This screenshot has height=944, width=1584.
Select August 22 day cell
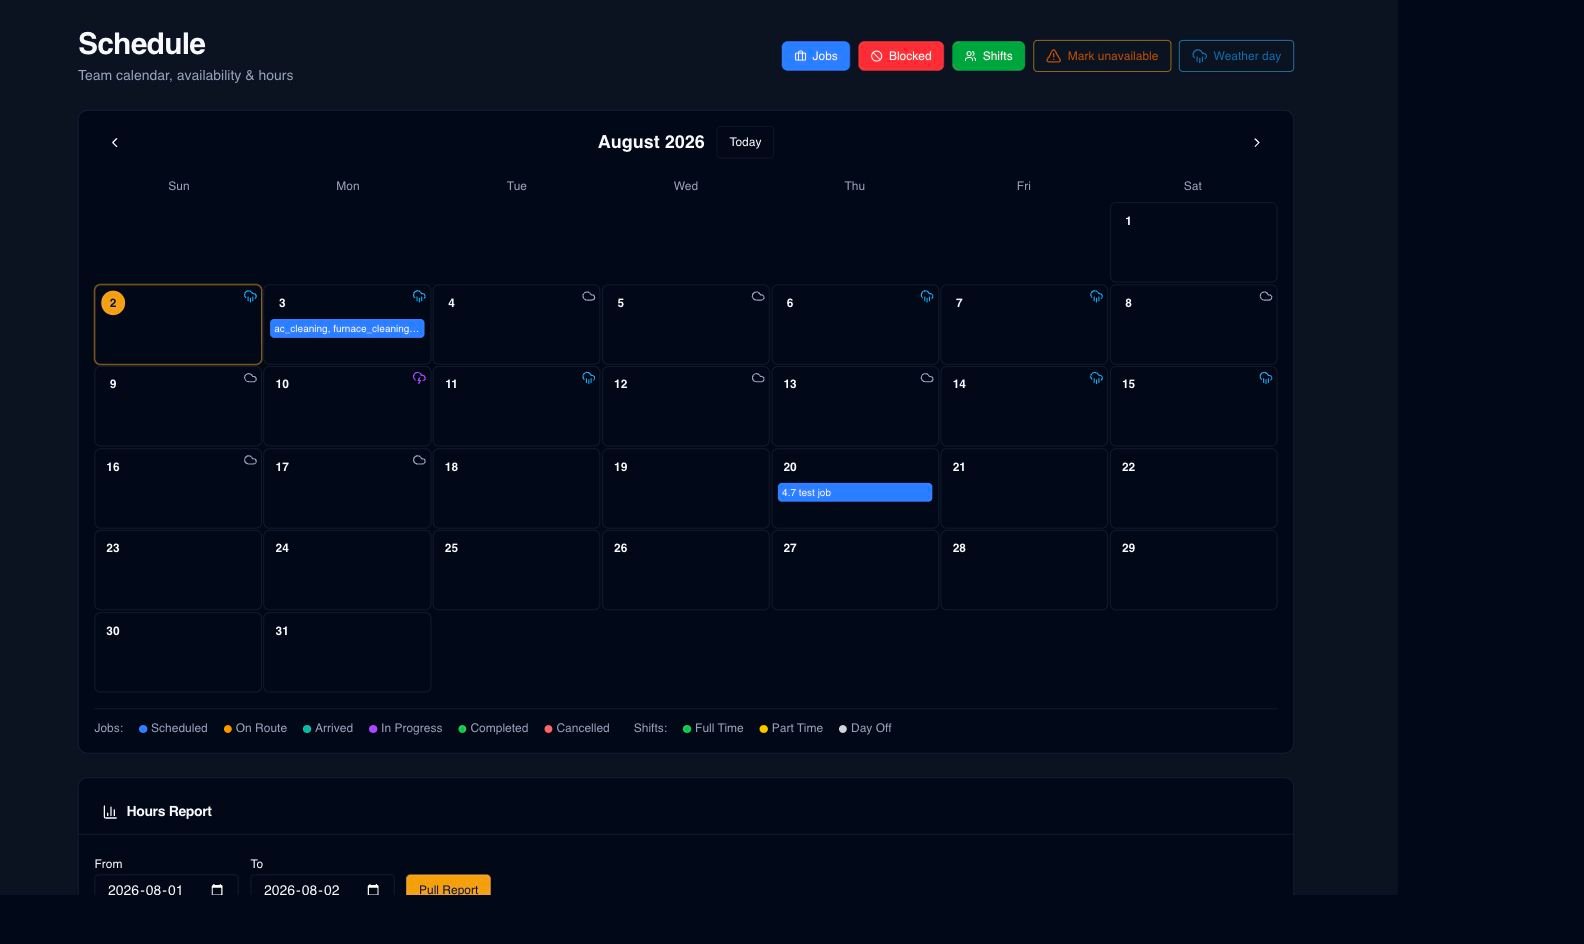tap(1193, 488)
